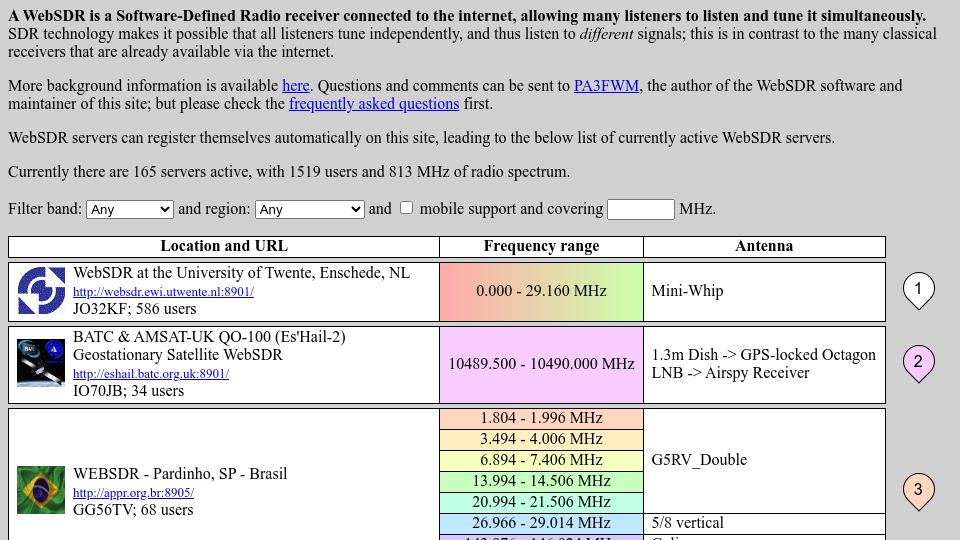Open the appr.org.br:8905 link
Screen dimensions: 960x540
133,492
